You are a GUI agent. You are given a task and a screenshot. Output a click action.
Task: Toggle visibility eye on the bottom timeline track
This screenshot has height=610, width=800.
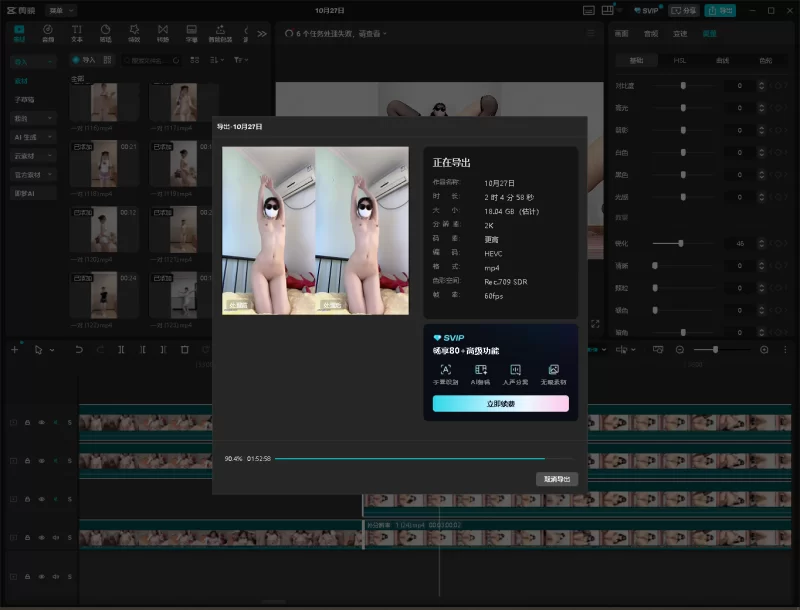click(41, 537)
